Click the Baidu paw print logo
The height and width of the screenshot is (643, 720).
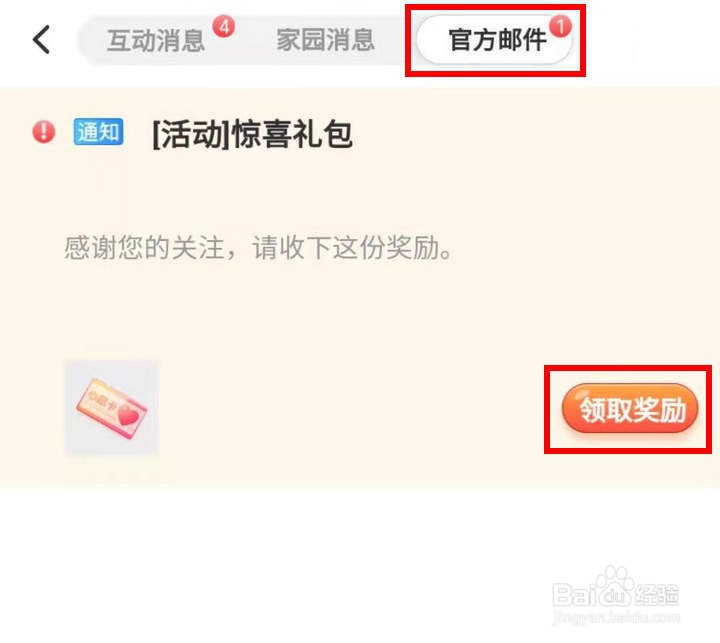point(615,583)
